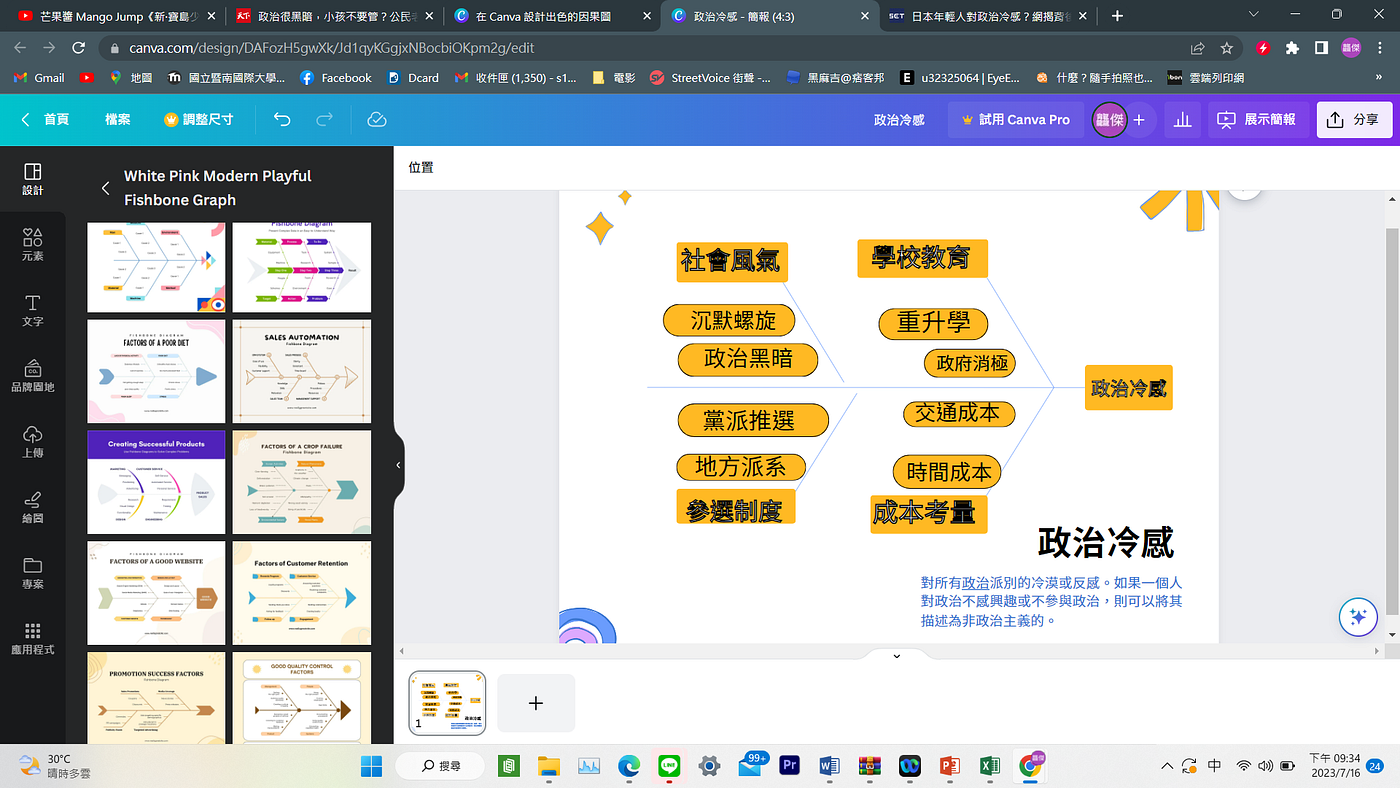
Task: Click the undo arrow in Canva toolbar
Action: pyautogui.click(x=282, y=119)
